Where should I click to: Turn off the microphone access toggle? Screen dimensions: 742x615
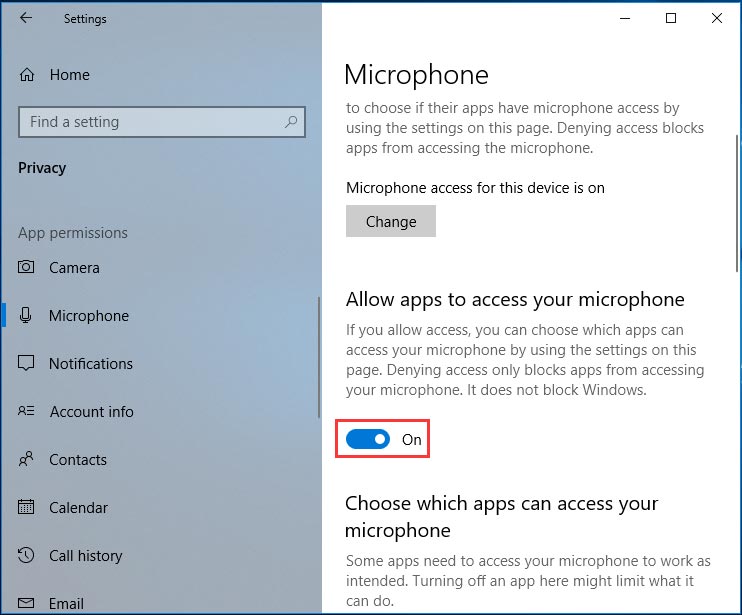[368, 439]
